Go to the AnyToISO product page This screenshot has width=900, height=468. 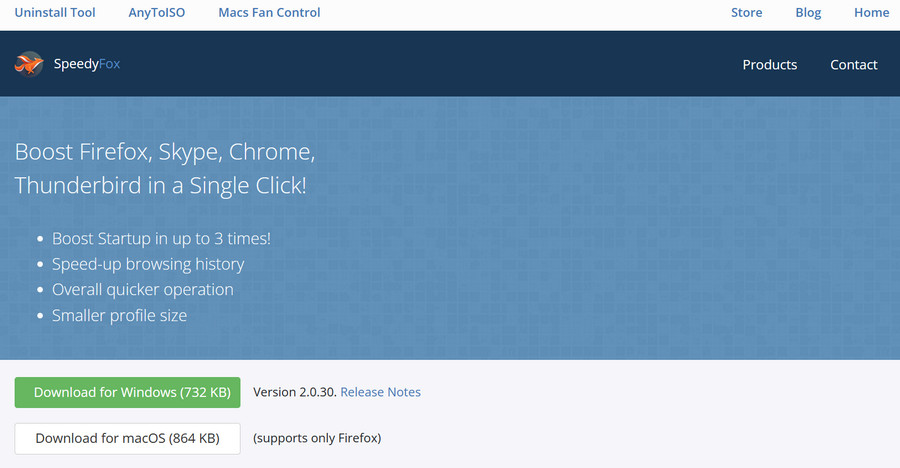click(x=157, y=13)
